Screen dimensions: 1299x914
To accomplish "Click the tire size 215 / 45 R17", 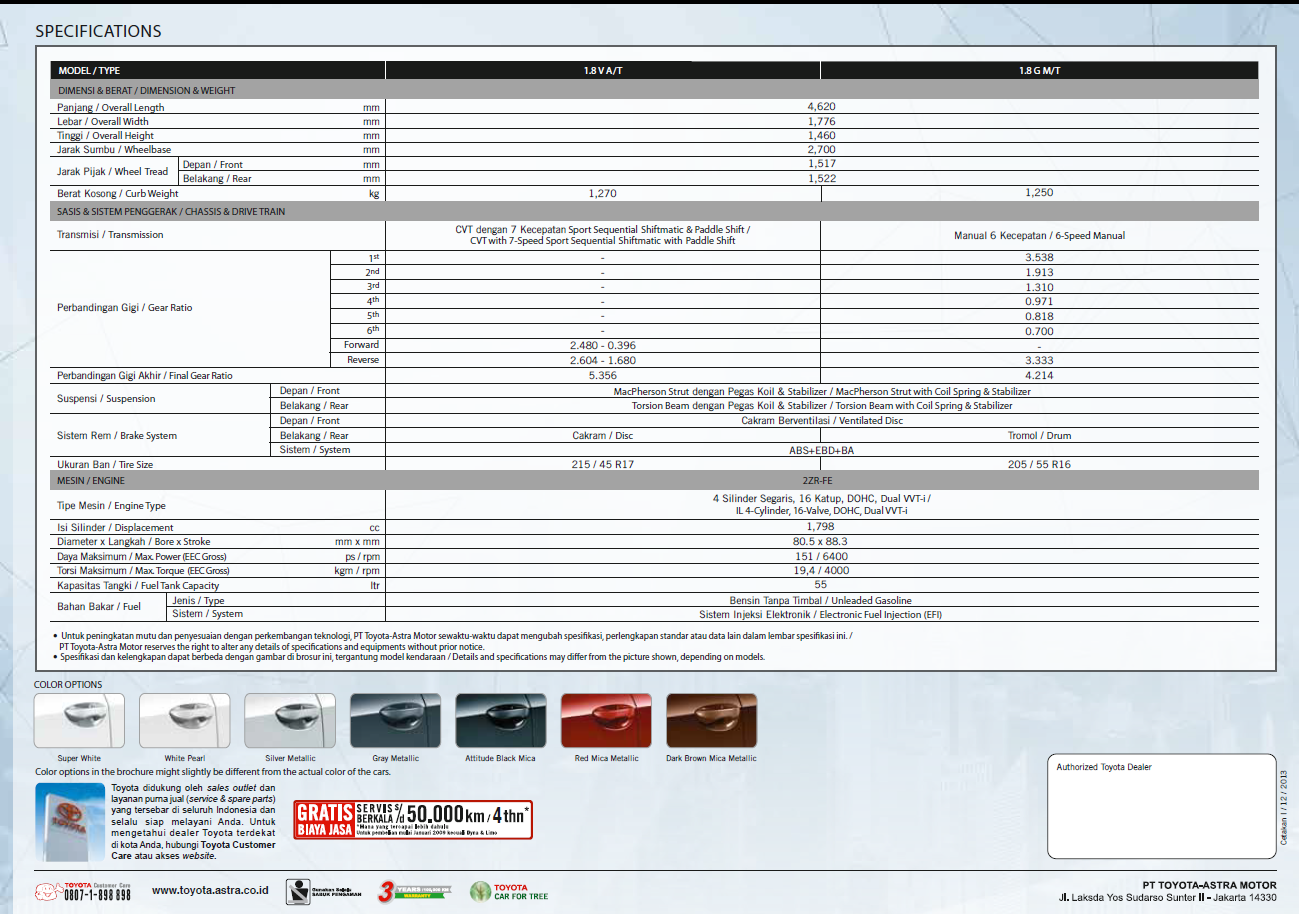I will [x=603, y=465].
